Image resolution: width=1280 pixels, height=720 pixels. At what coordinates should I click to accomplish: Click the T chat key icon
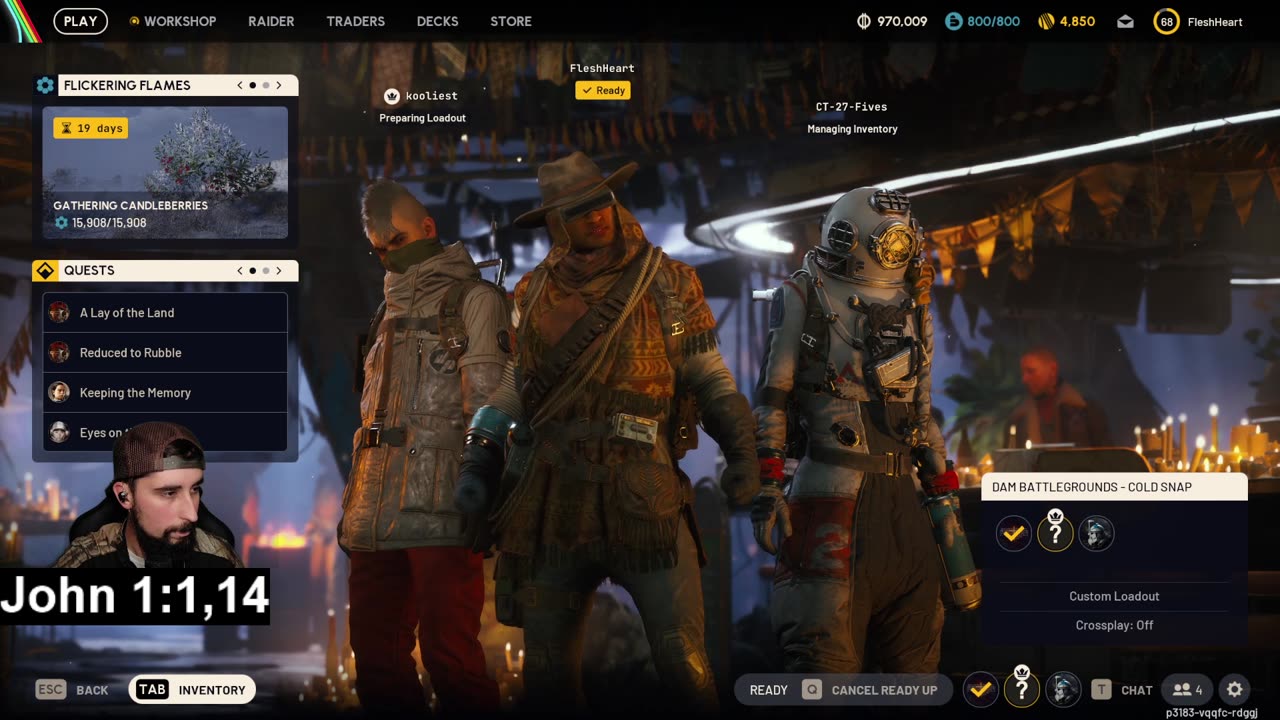coord(1101,689)
